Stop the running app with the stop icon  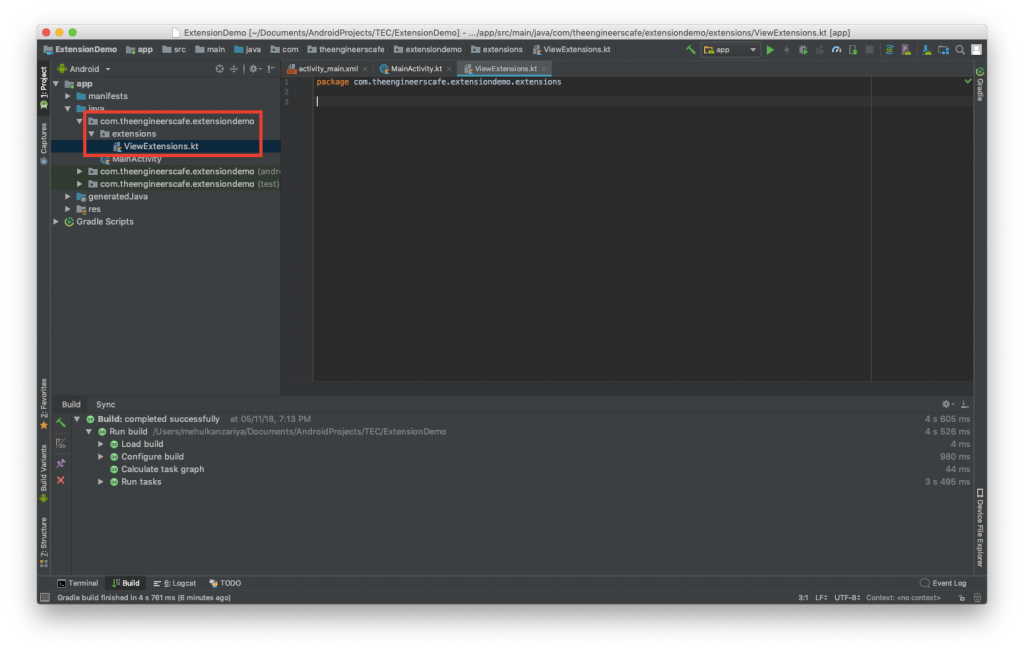[868, 49]
